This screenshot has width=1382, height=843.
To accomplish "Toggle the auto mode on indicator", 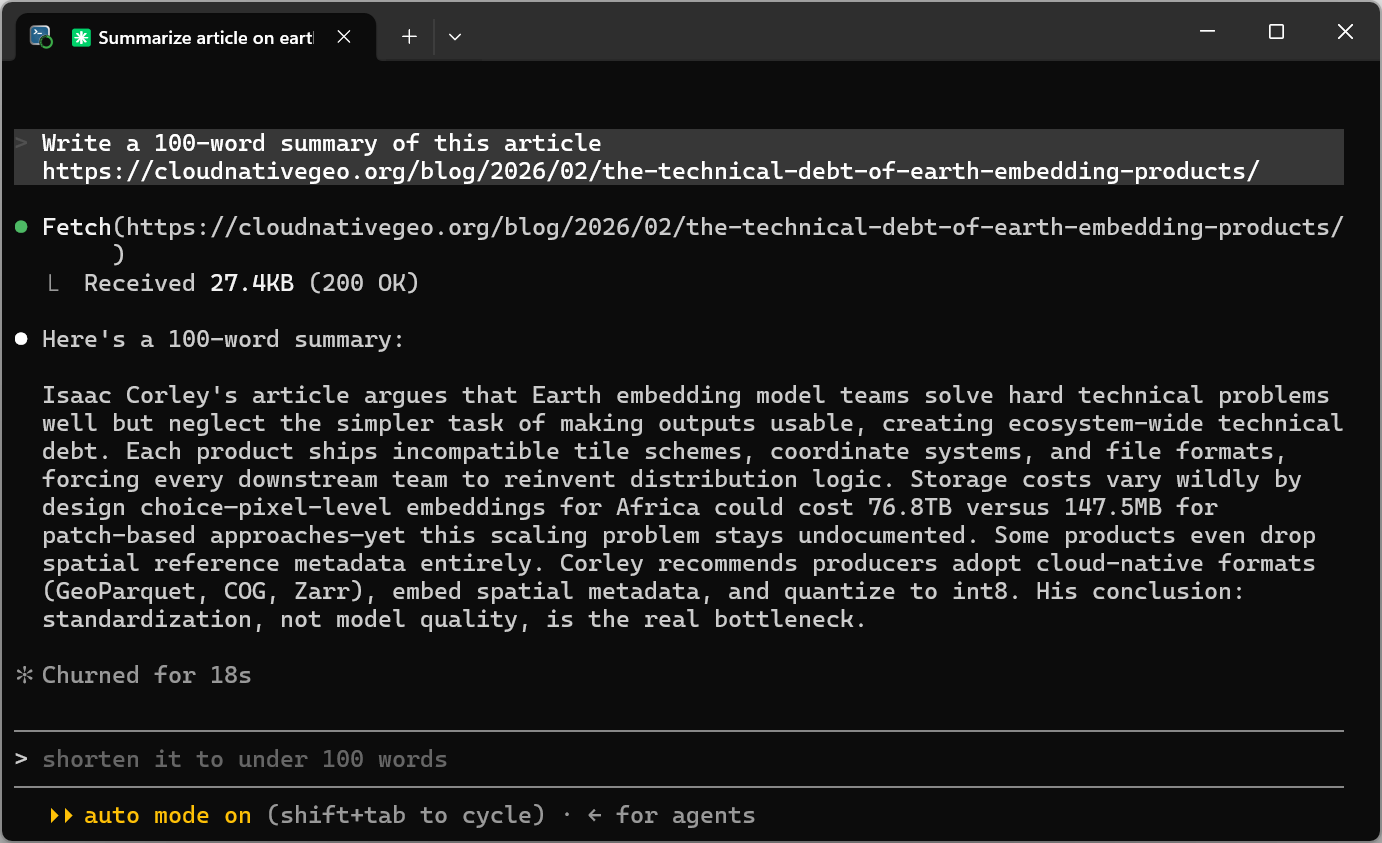I will 168,815.
